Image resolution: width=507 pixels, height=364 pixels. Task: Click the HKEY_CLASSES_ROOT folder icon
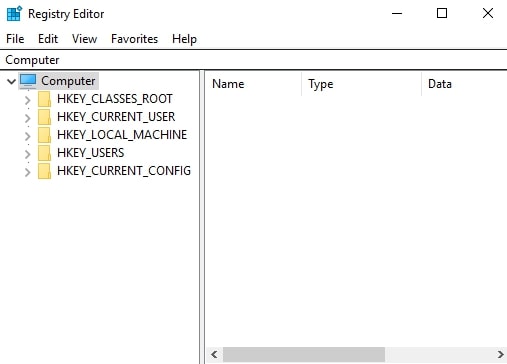point(44,99)
